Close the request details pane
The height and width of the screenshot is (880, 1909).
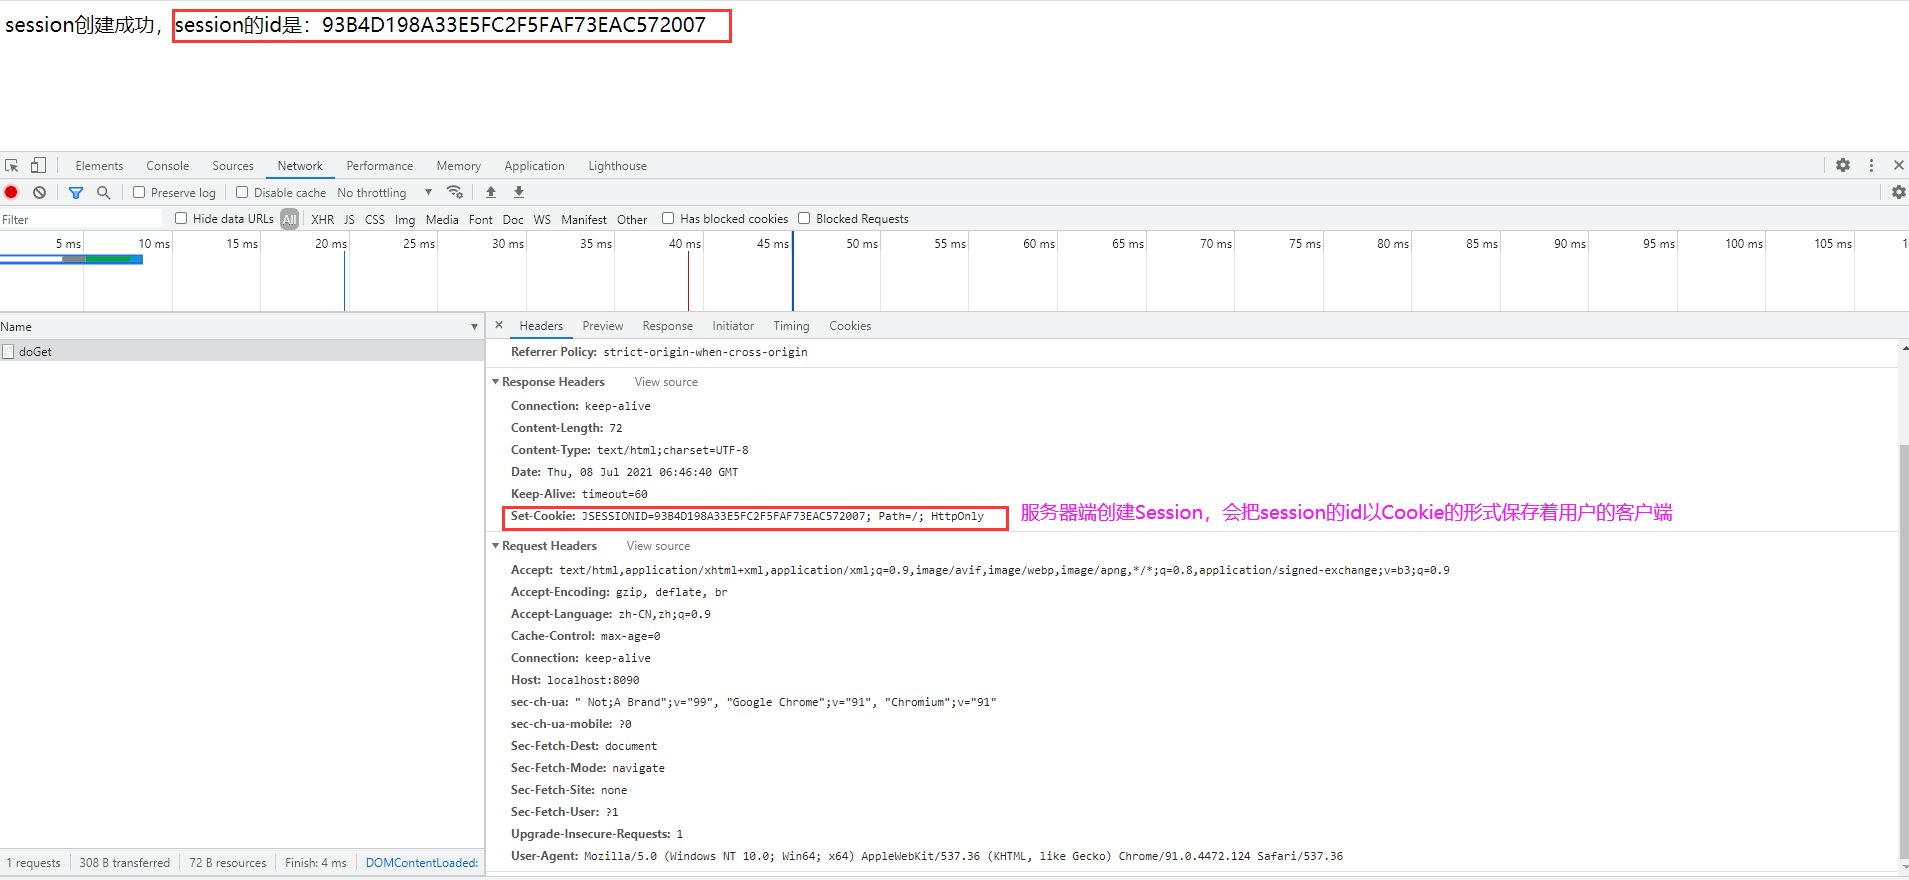click(499, 325)
